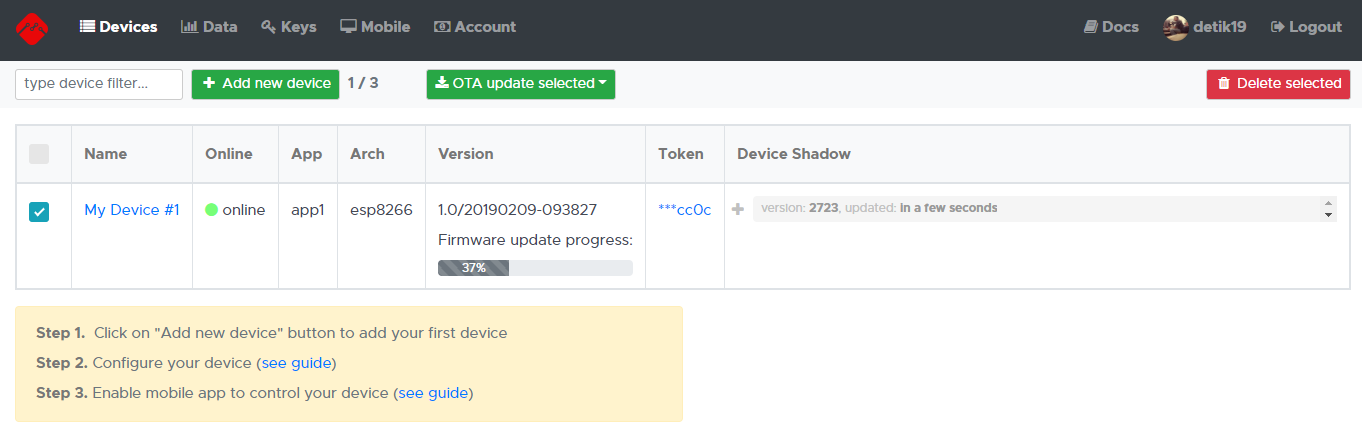Open the Docs link in the navbar
The height and width of the screenshot is (426, 1362).
[1111, 27]
